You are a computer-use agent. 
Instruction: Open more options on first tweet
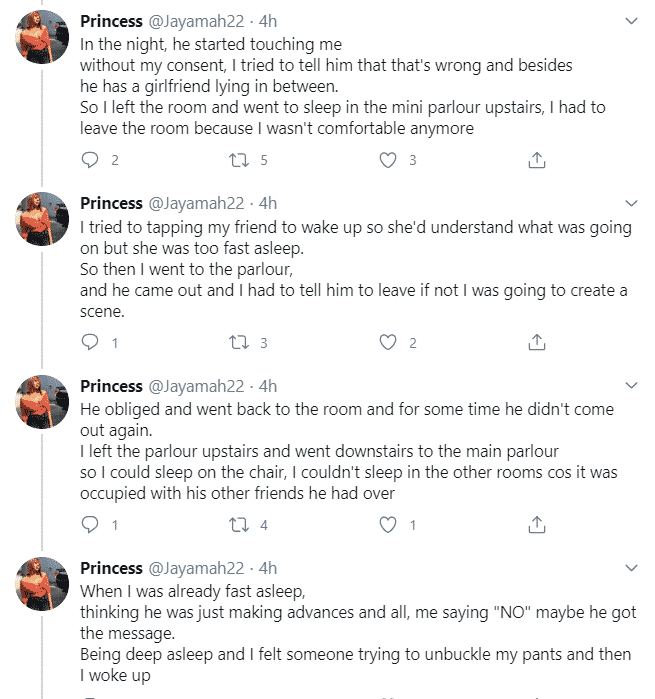pos(630,21)
